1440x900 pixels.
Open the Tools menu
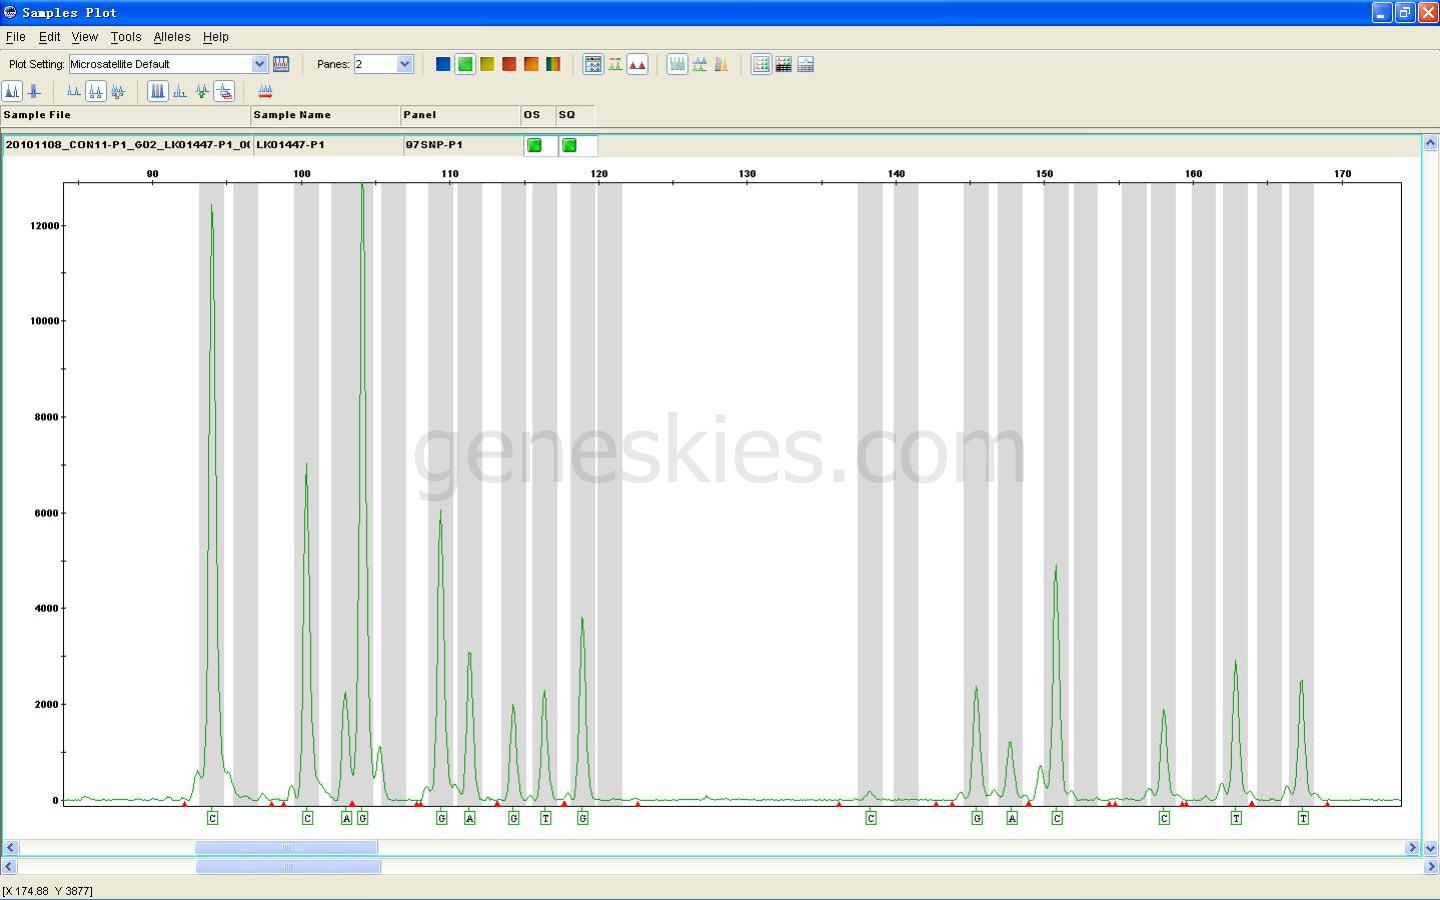(125, 37)
